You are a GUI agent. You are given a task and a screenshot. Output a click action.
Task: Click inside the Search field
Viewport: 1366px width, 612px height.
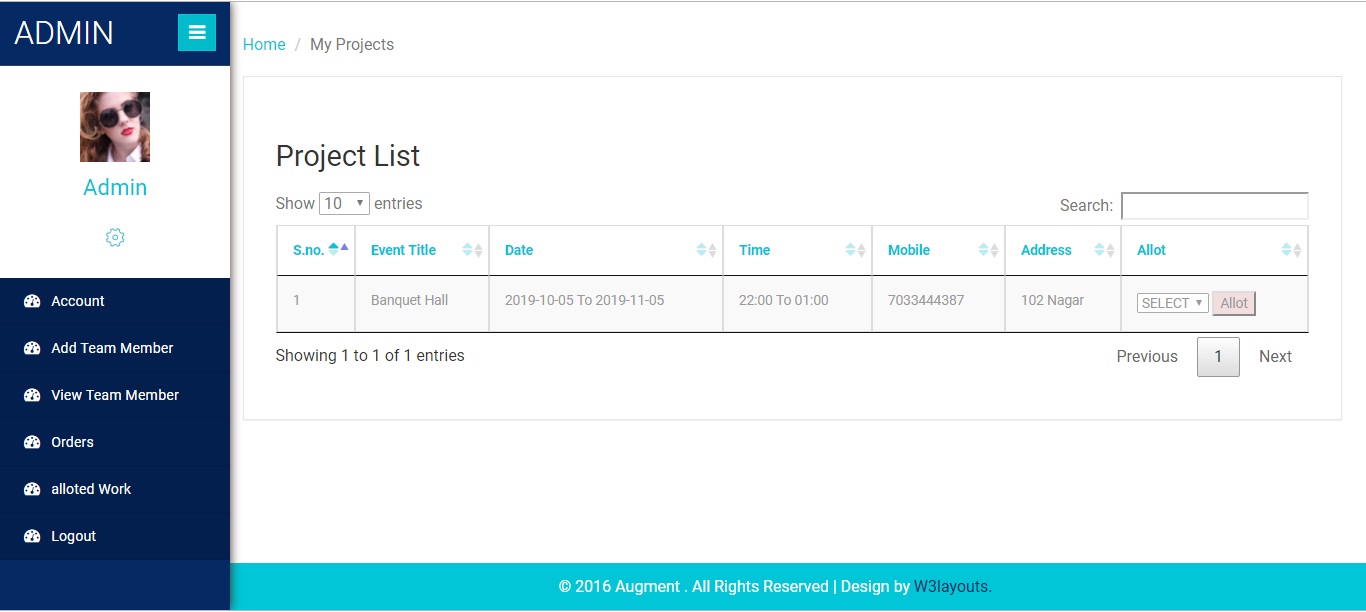click(x=1214, y=205)
